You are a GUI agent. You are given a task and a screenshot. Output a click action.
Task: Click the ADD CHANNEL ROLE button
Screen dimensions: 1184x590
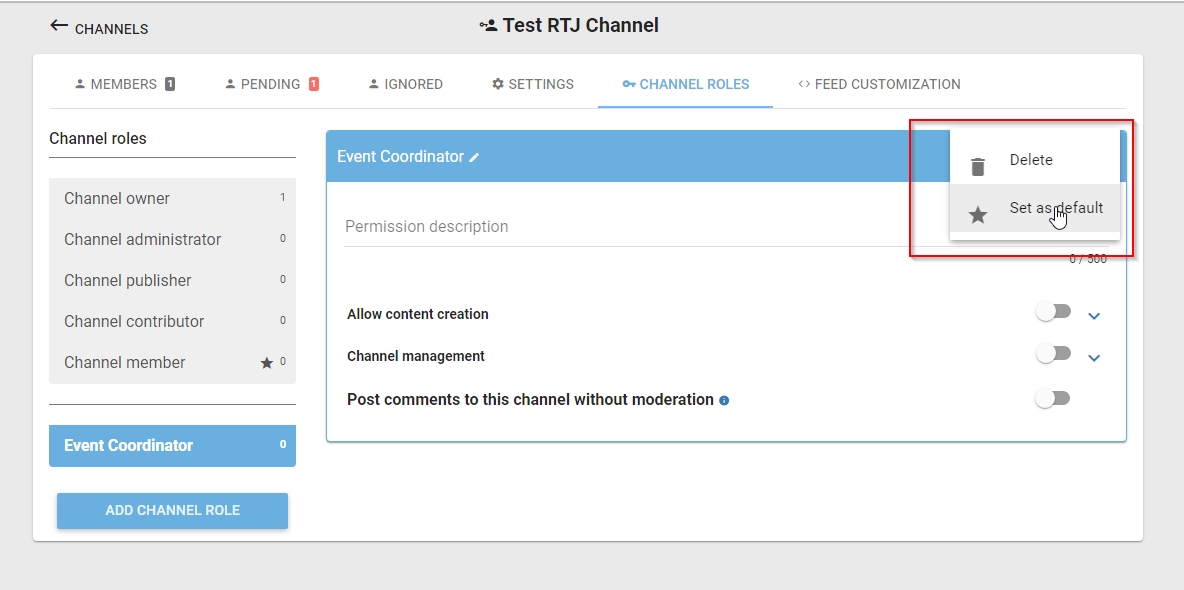click(172, 510)
